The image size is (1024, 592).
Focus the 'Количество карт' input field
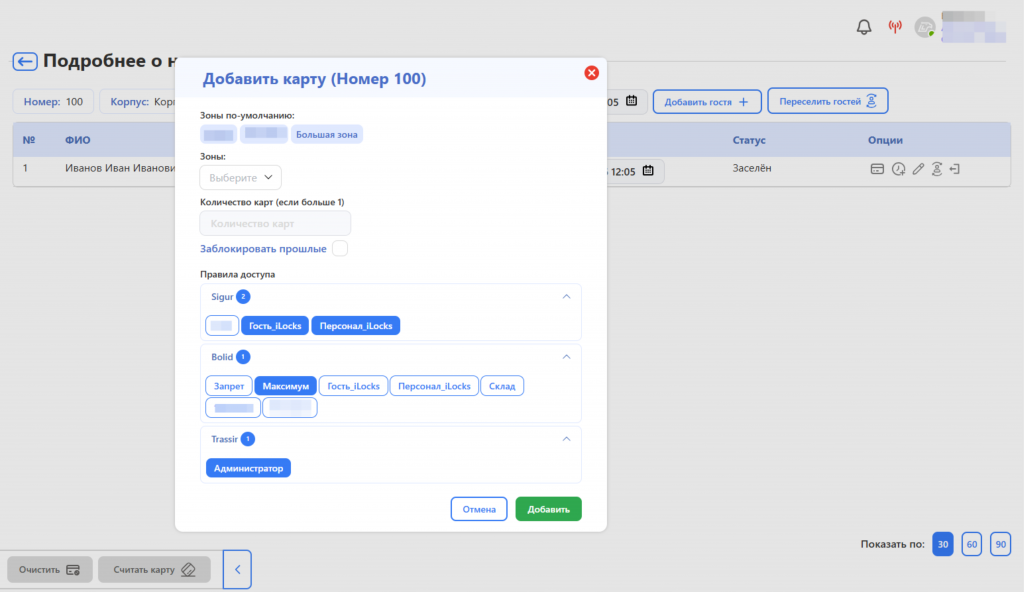[275, 223]
